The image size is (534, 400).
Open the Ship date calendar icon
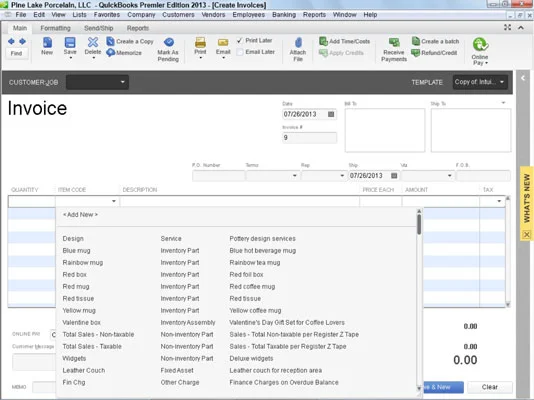tap(394, 176)
